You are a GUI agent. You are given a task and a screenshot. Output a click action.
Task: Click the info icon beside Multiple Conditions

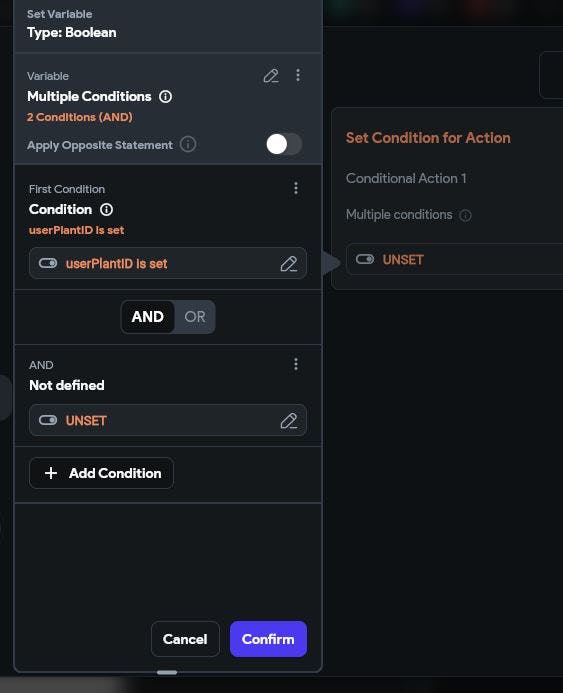165,96
